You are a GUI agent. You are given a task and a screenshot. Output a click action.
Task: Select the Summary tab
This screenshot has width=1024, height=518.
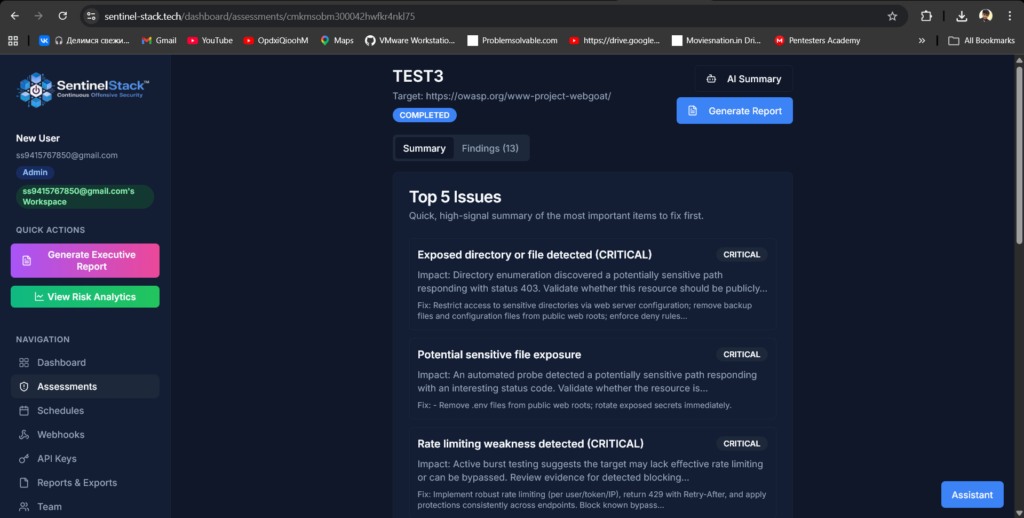424,148
